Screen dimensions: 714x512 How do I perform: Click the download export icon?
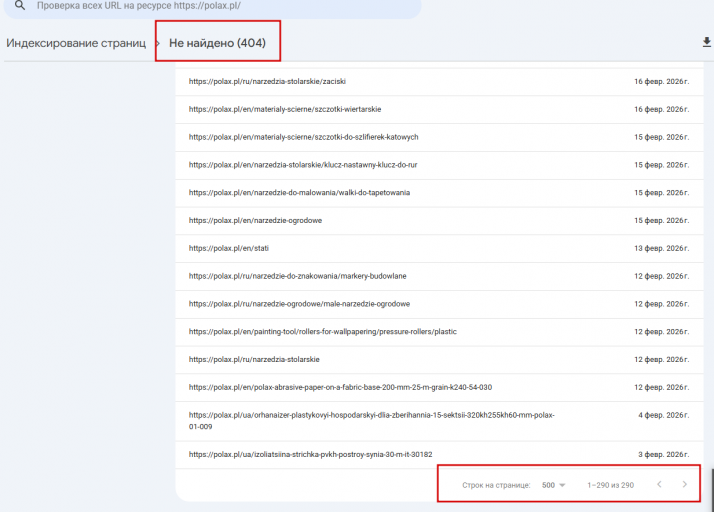click(706, 42)
